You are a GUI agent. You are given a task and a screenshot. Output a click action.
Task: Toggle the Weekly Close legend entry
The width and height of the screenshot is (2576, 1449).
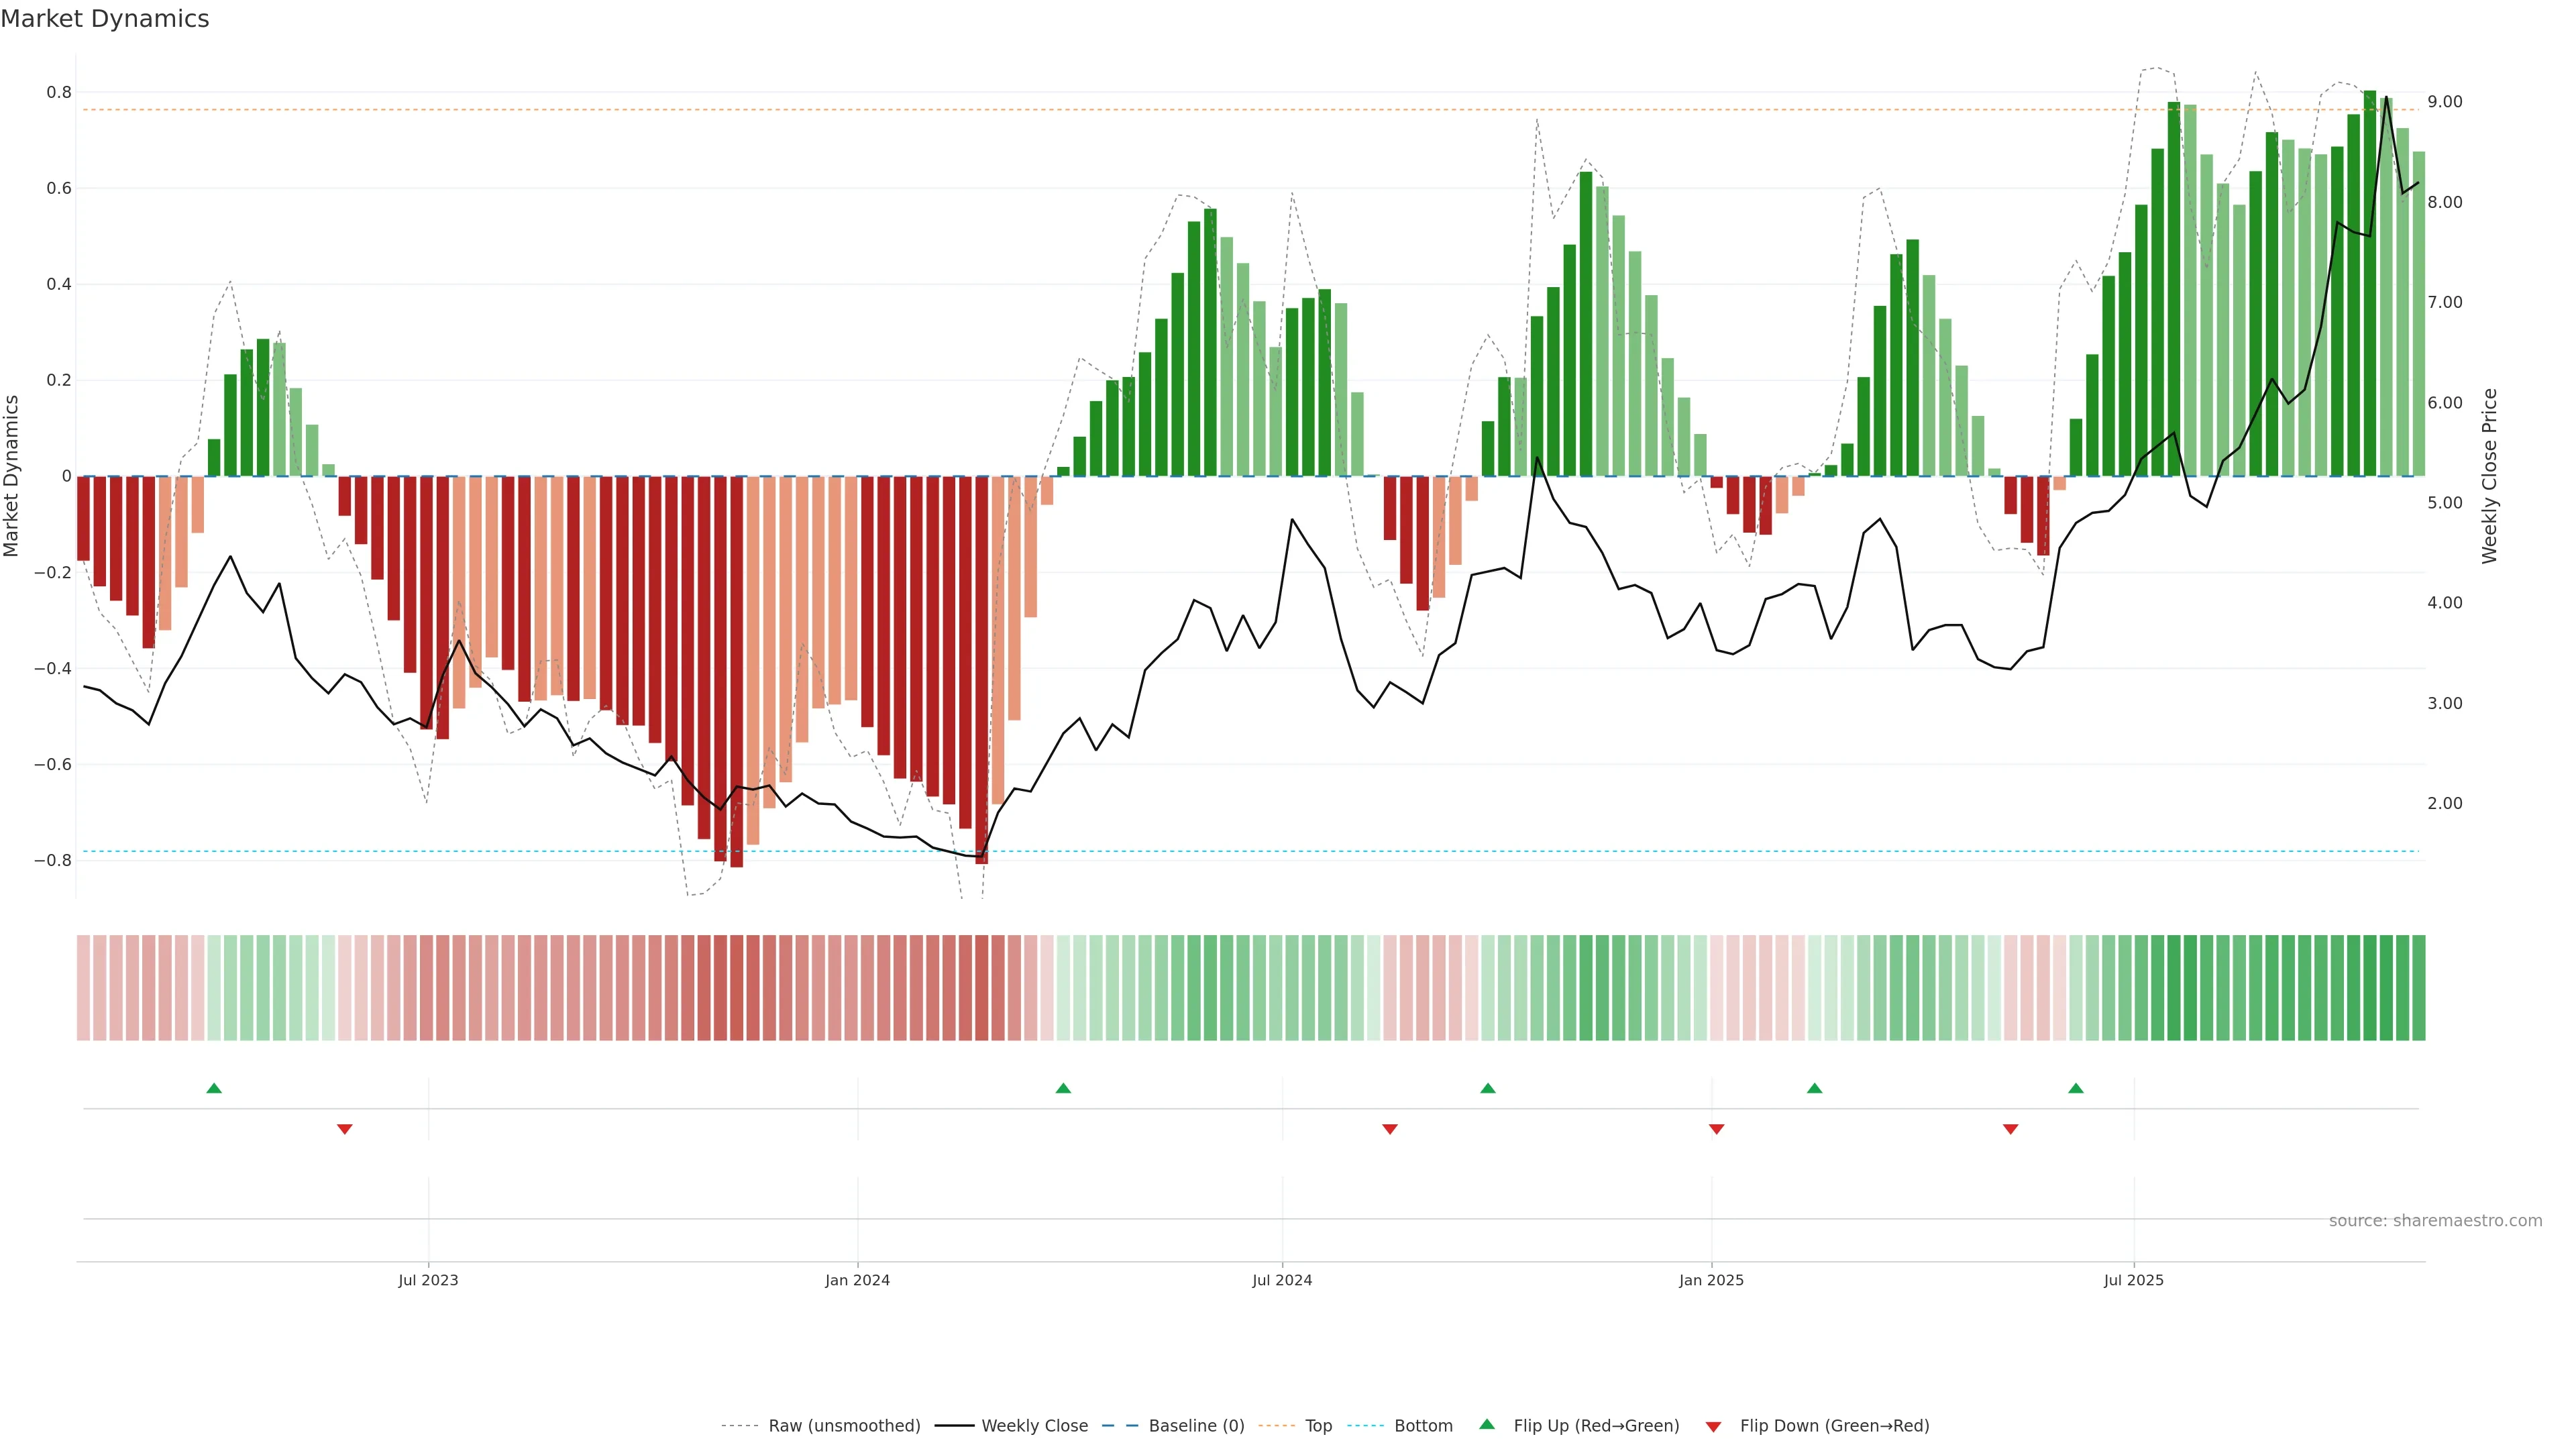(x=1034, y=1426)
